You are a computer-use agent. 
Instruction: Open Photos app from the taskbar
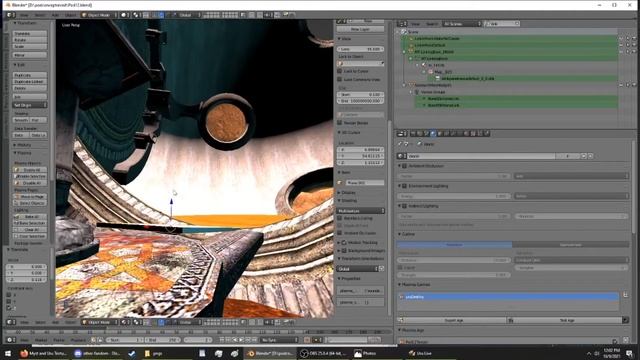point(365,353)
